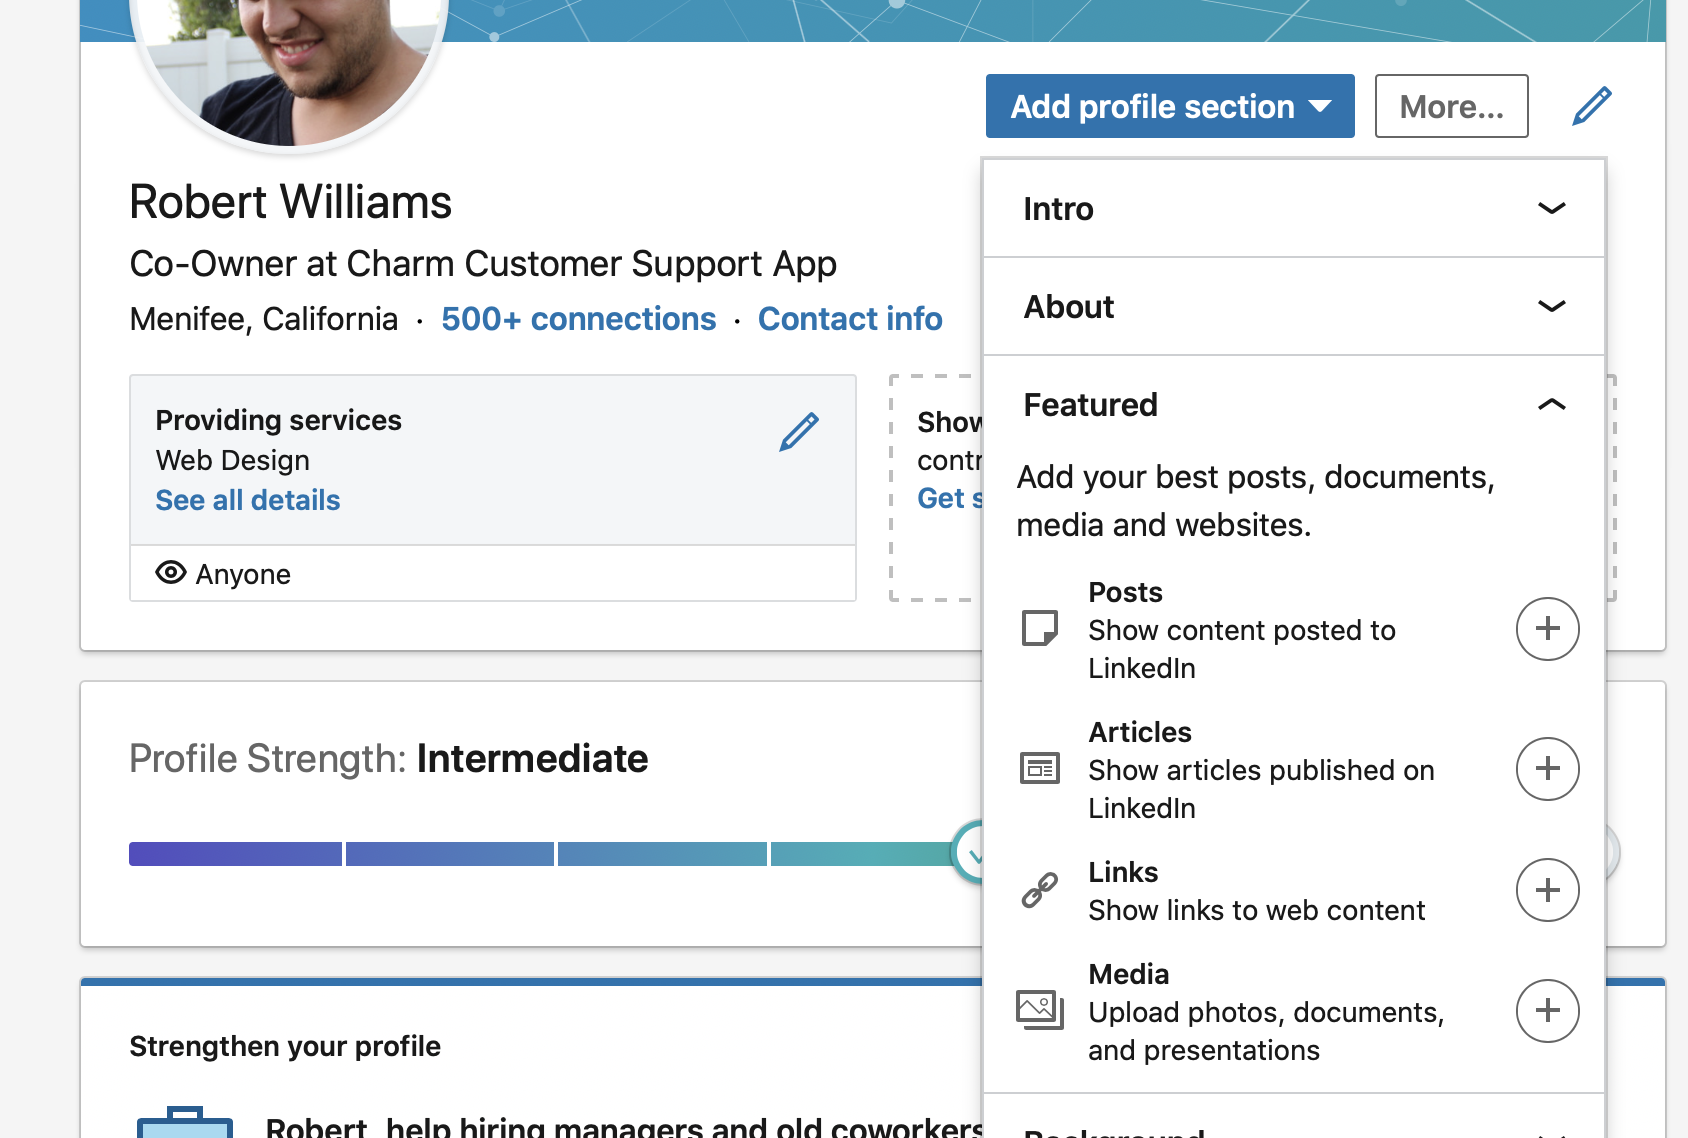Click the Anyone visibility eye icon

pyautogui.click(x=171, y=573)
